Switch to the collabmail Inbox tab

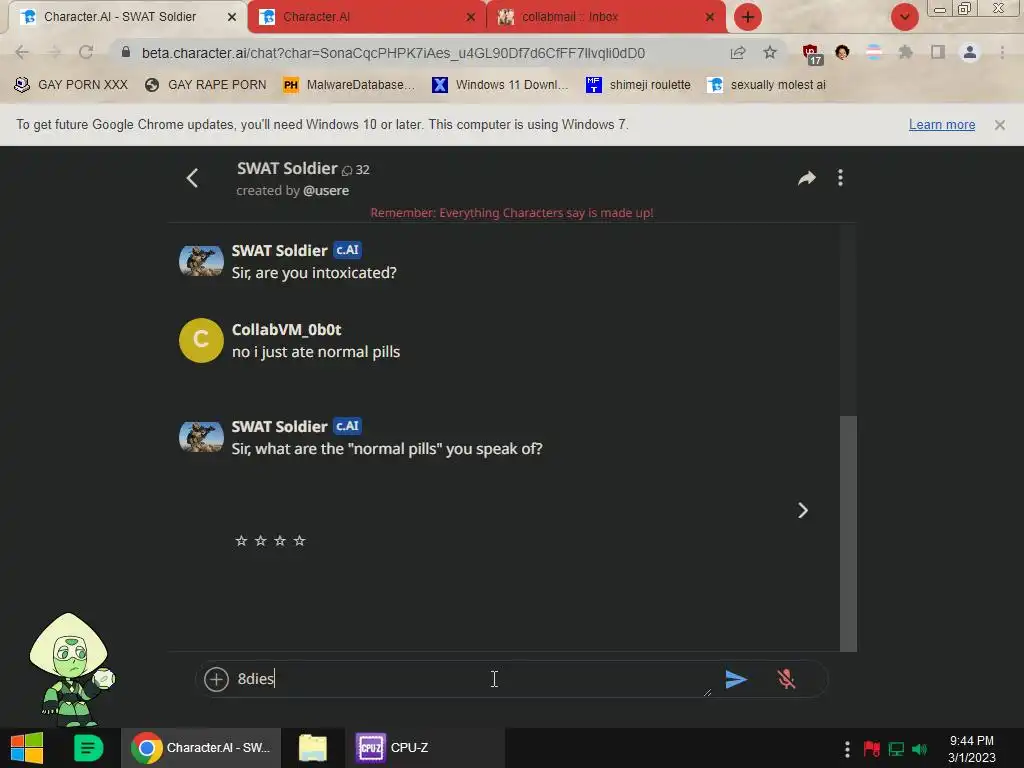click(604, 17)
